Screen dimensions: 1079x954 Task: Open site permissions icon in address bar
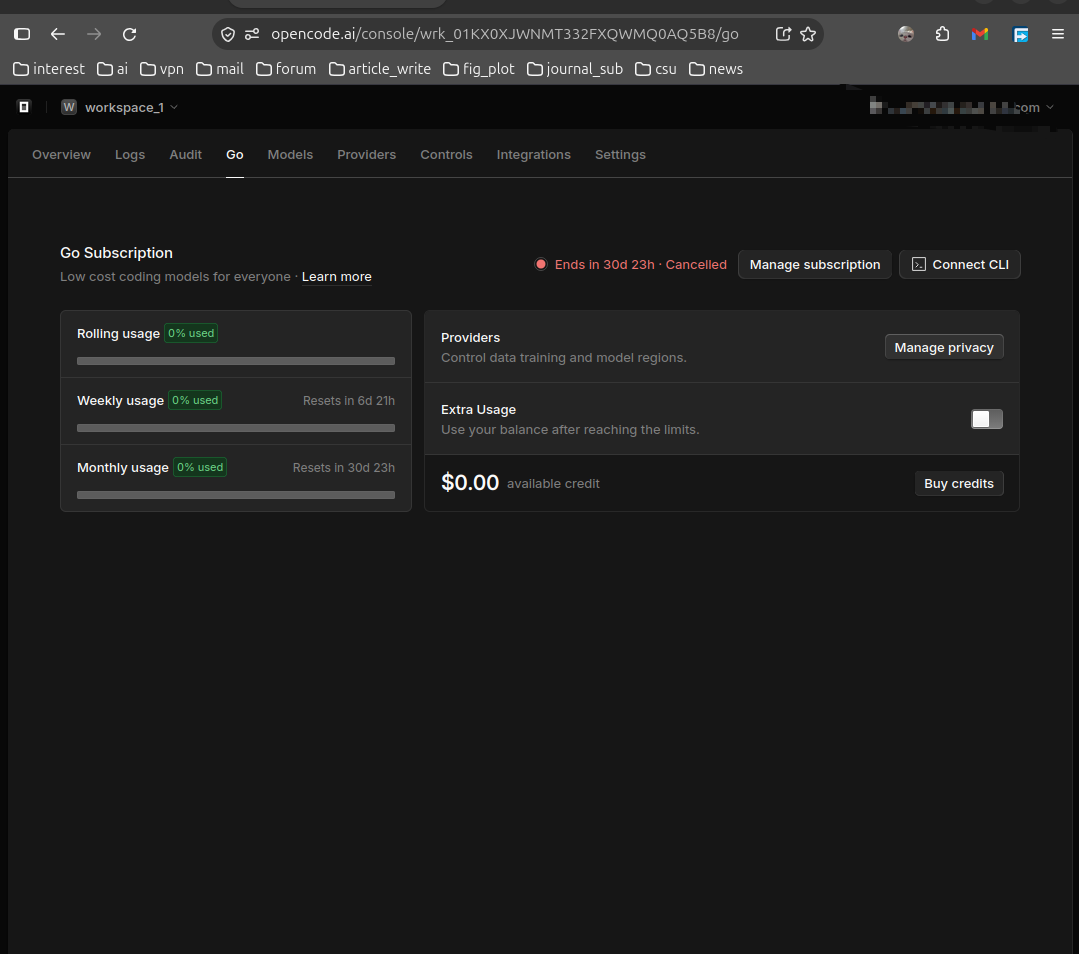[x=252, y=34]
